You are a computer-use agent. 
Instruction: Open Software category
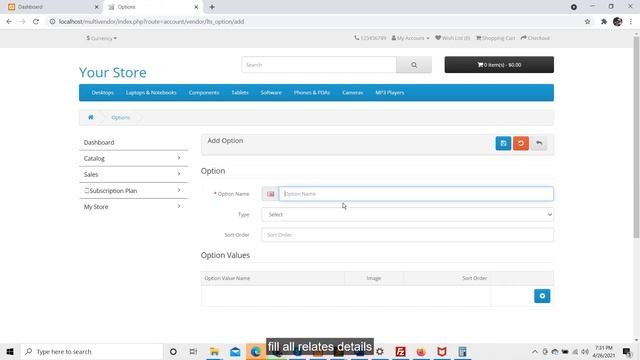(x=271, y=93)
